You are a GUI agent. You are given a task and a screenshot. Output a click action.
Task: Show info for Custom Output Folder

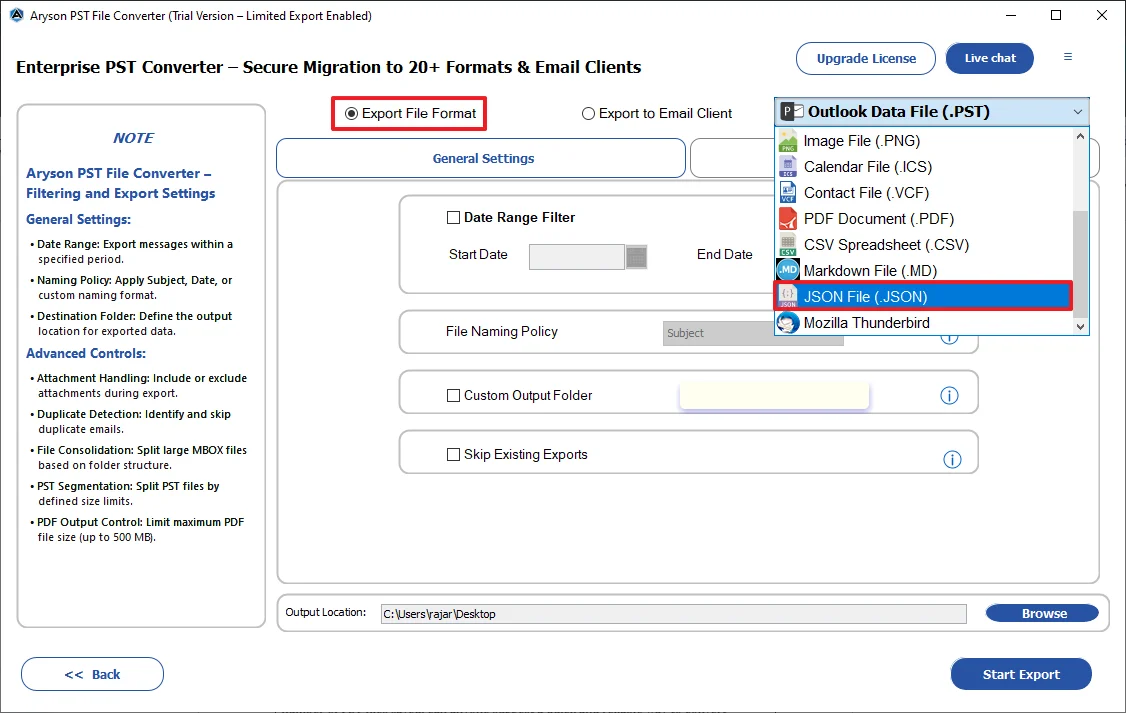(949, 396)
